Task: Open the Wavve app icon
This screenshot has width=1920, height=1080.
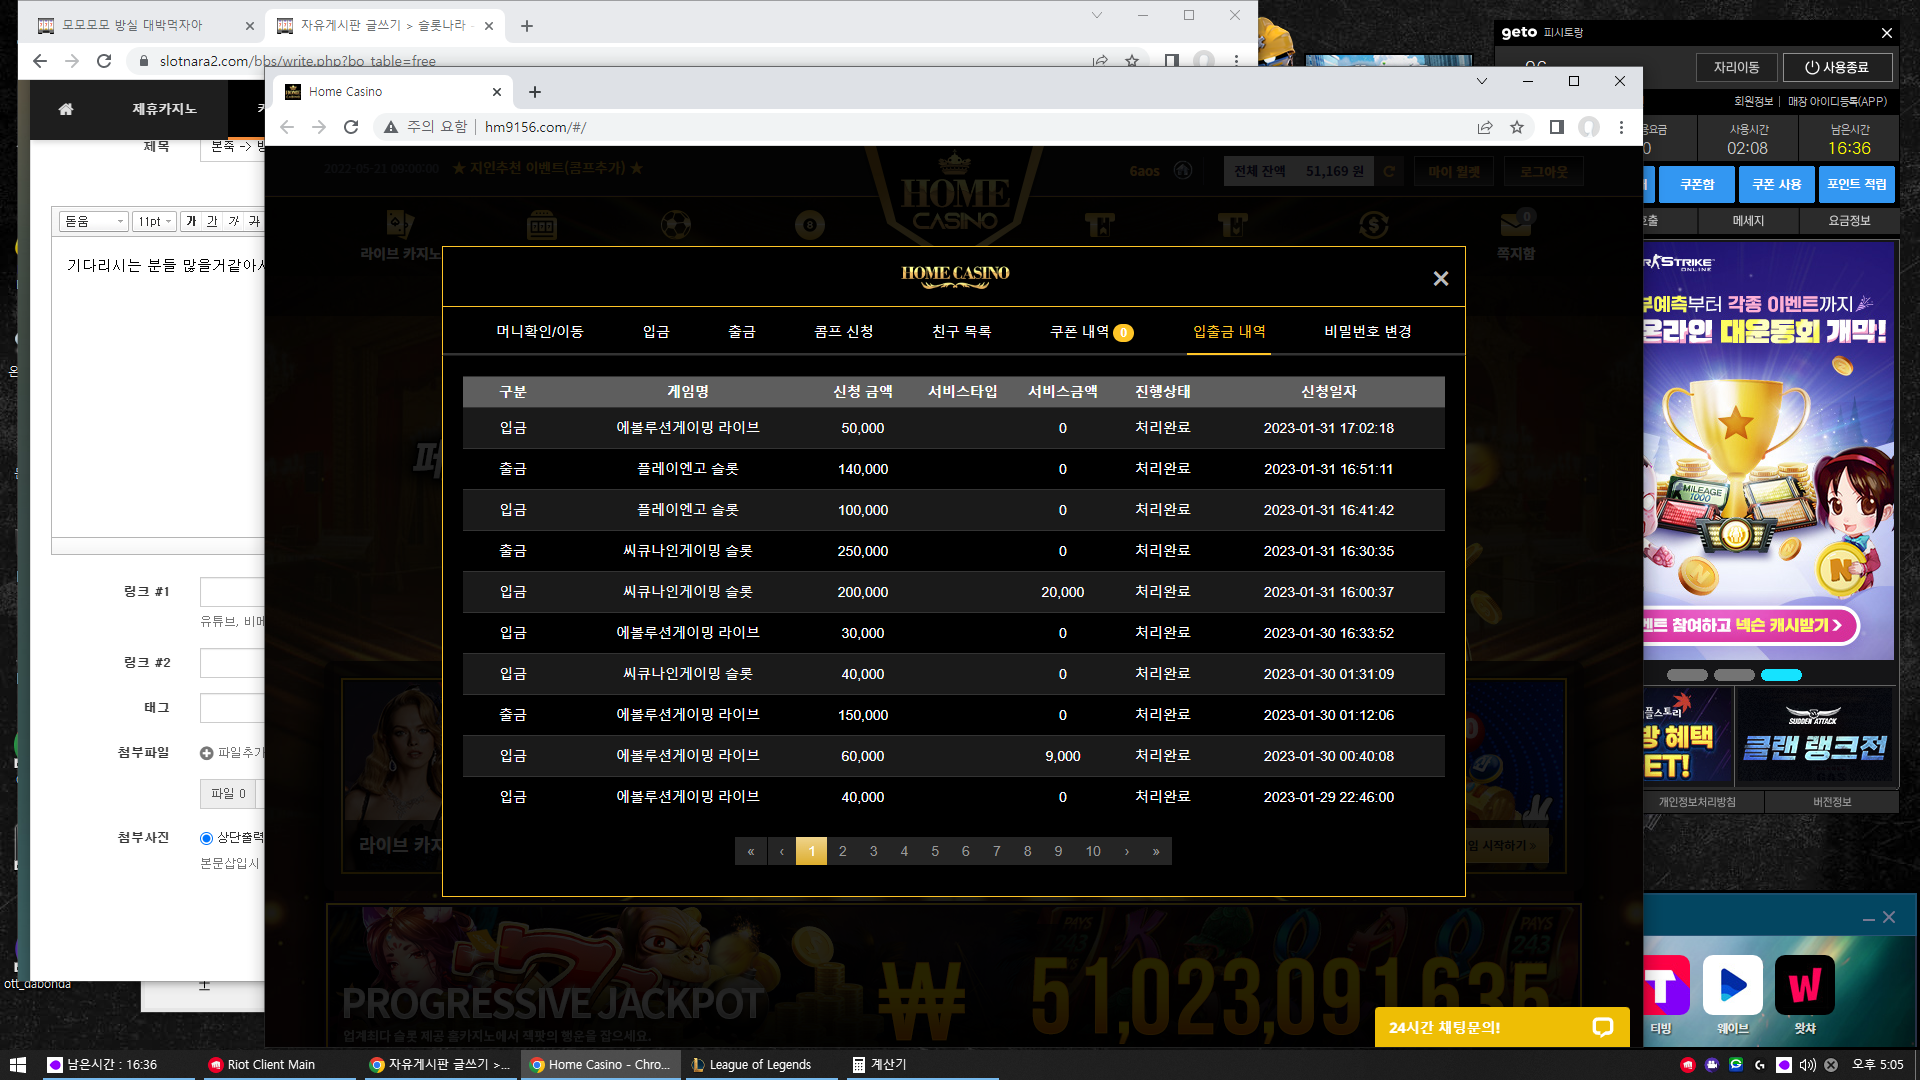Action: coord(1733,985)
